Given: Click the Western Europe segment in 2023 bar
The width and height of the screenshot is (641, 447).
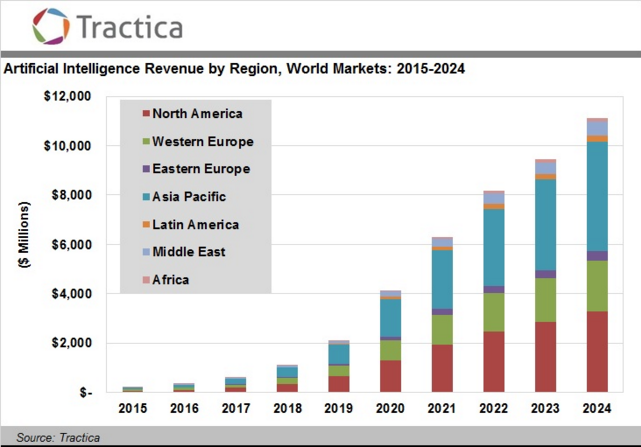Looking at the screenshot, I should (545, 300).
